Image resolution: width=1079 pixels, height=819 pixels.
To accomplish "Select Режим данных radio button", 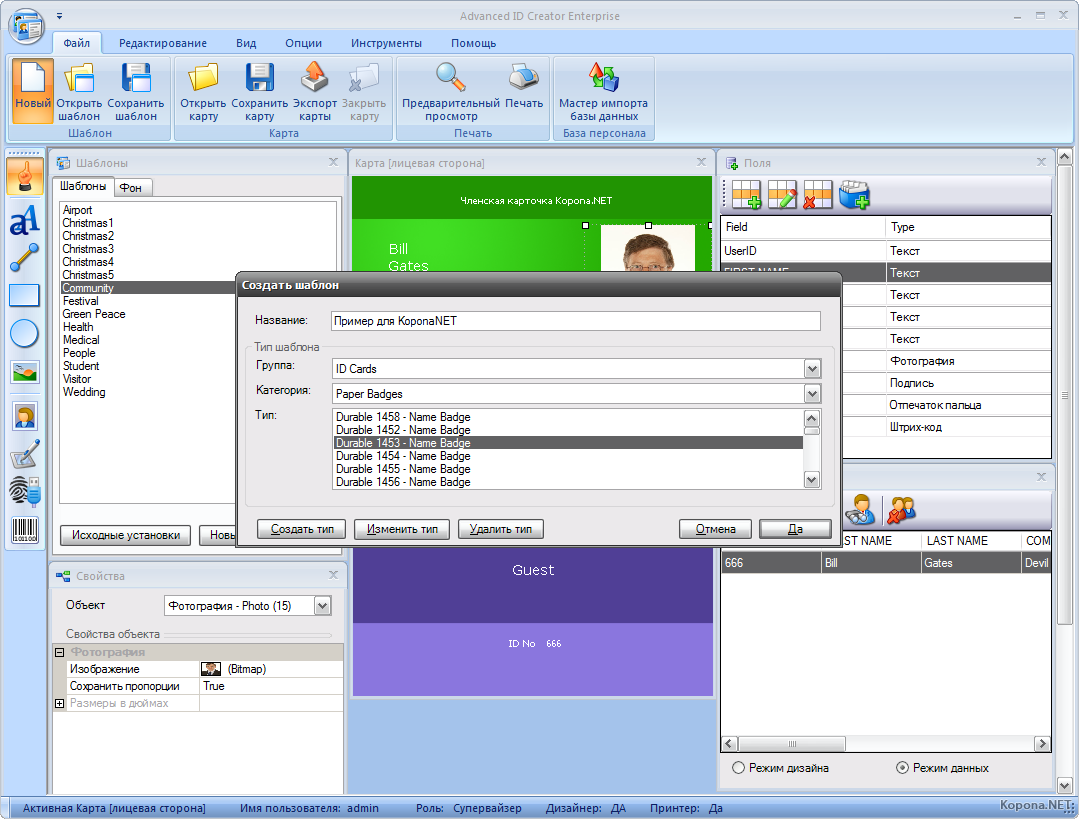I will click(x=902, y=768).
